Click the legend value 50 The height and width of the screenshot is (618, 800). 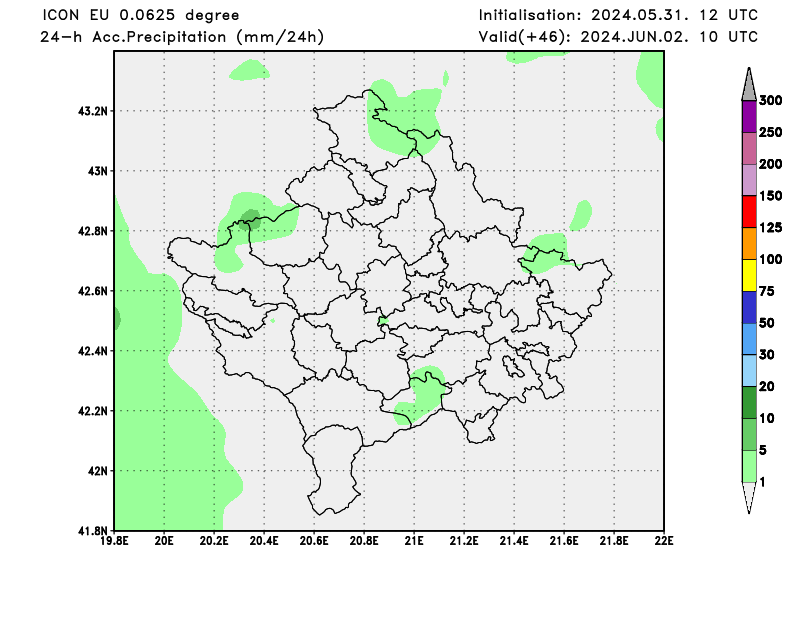click(767, 323)
